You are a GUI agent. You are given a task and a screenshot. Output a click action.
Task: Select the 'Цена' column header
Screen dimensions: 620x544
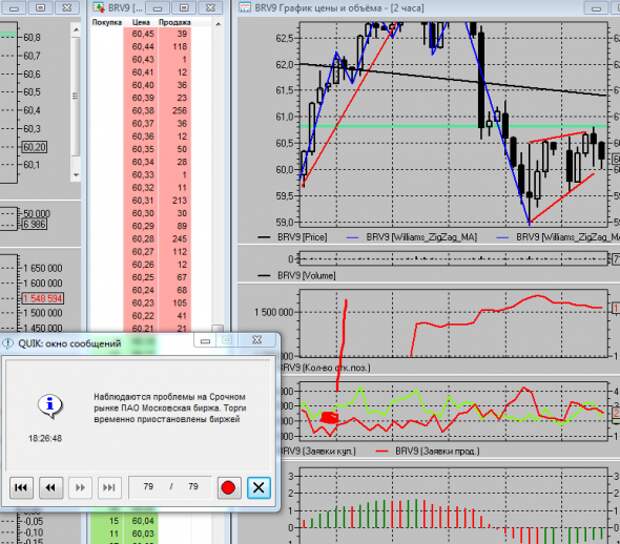(x=141, y=21)
